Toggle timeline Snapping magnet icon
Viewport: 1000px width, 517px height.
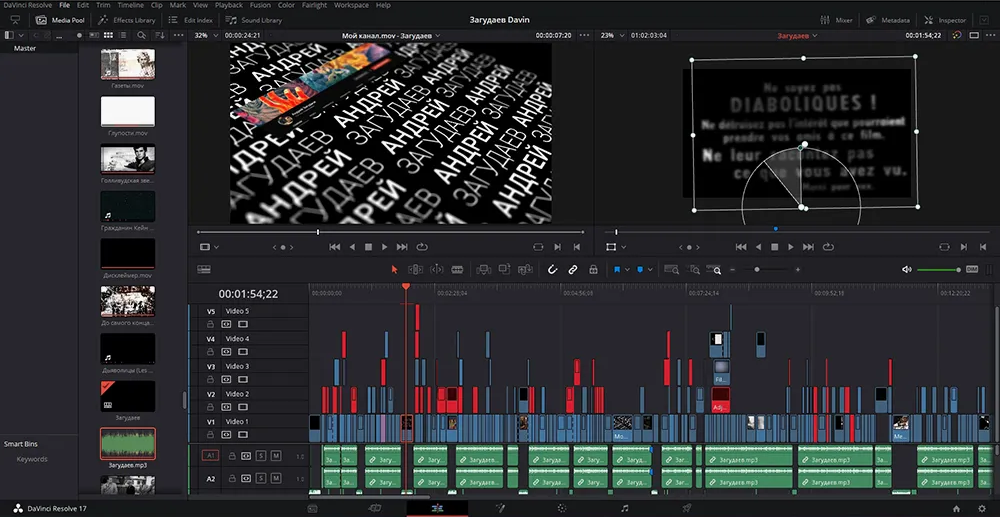pyautogui.click(x=552, y=270)
